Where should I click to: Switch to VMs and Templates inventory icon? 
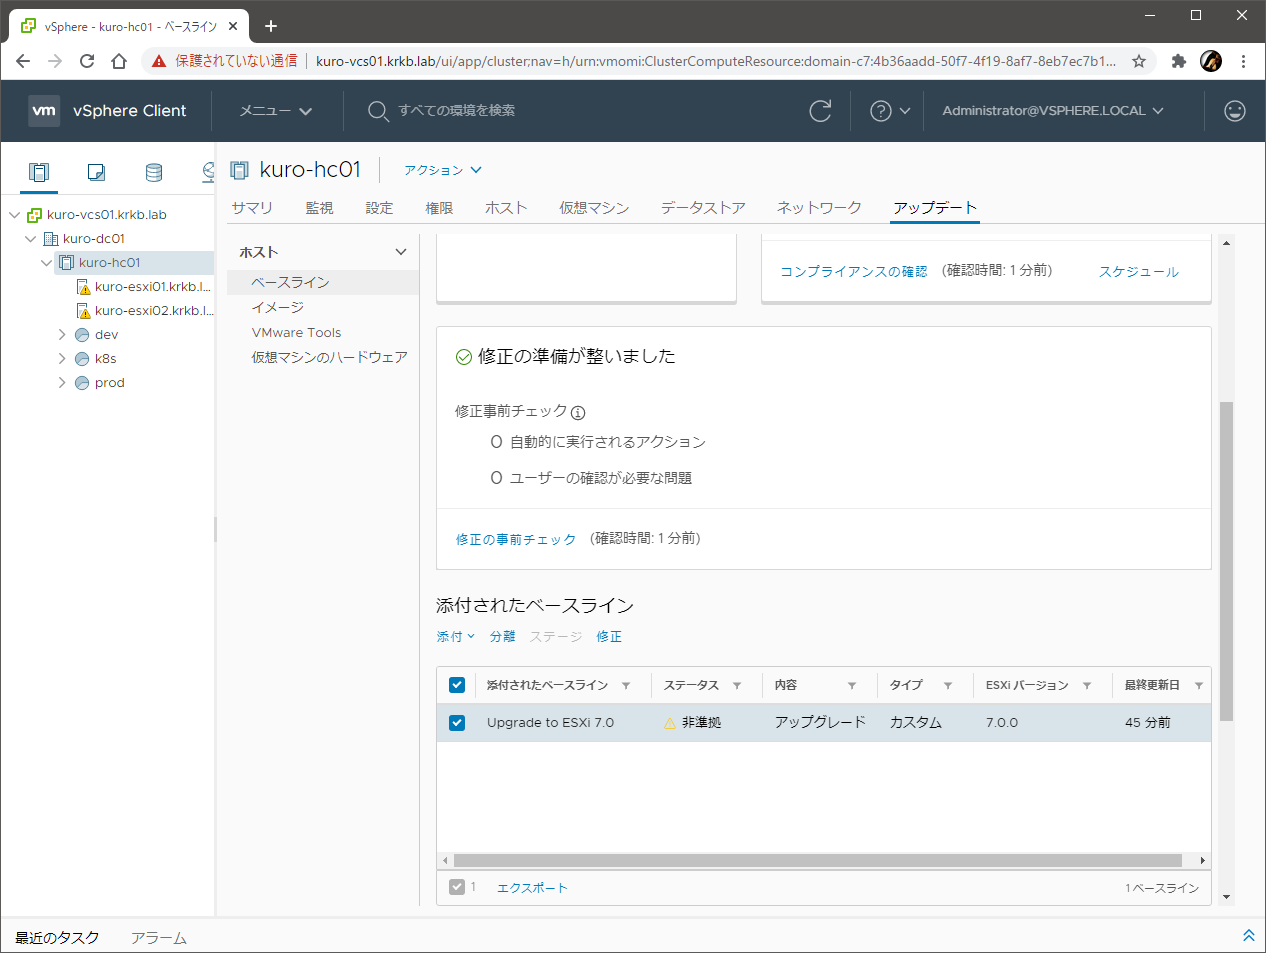pos(96,172)
